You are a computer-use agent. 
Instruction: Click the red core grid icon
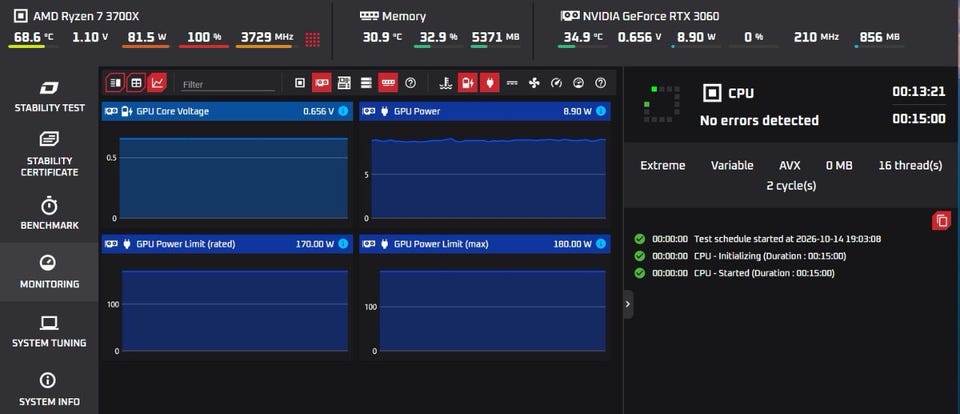click(x=312, y=39)
